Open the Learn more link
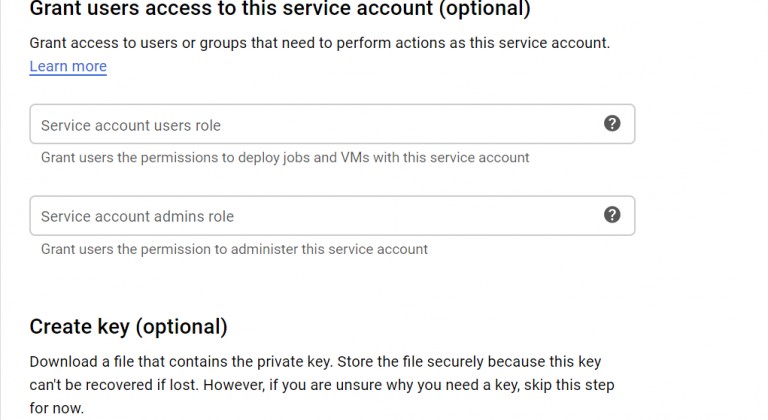This screenshot has height=420, width=768. 68,66
